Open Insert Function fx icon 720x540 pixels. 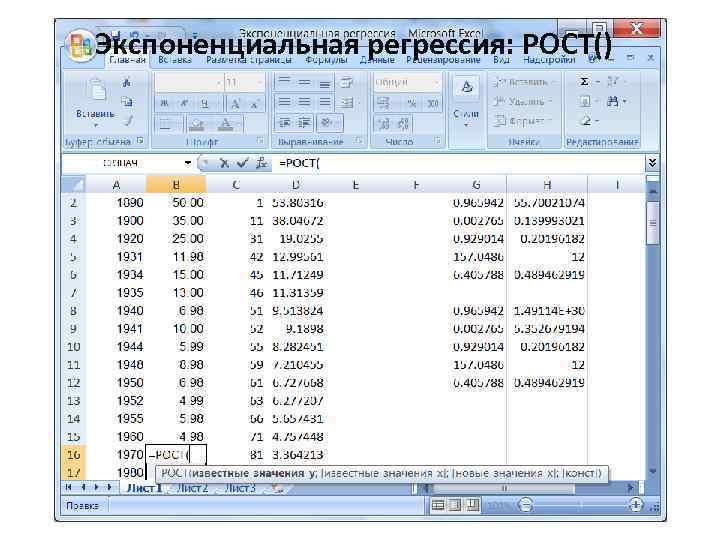pyautogui.click(x=262, y=163)
